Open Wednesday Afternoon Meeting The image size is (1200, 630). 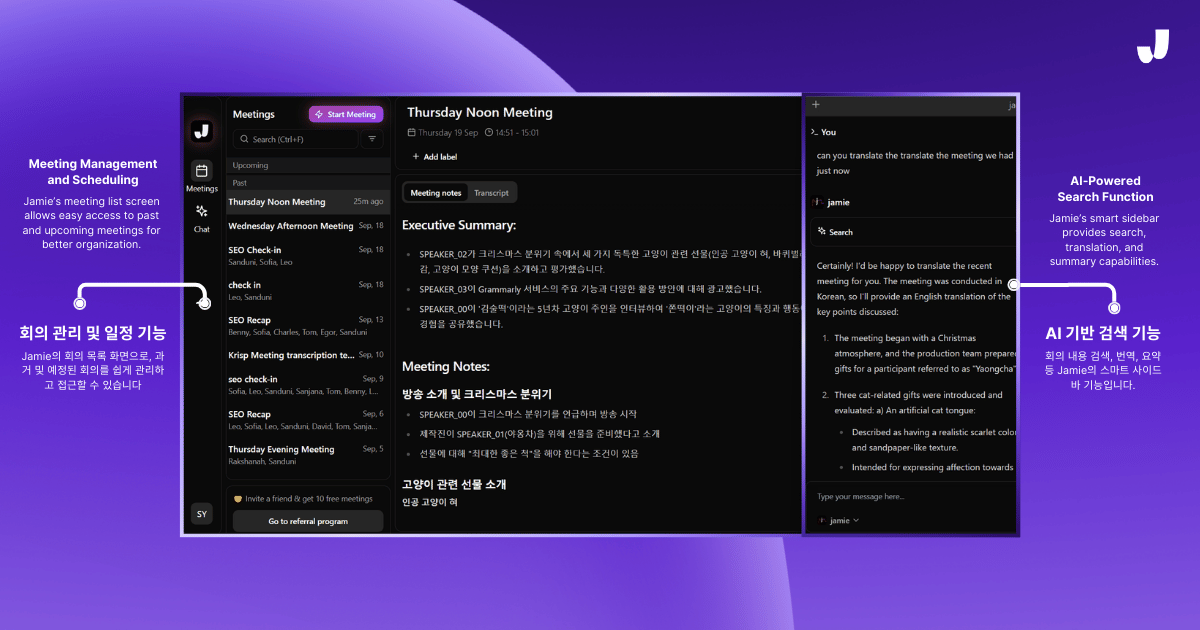coord(308,226)
